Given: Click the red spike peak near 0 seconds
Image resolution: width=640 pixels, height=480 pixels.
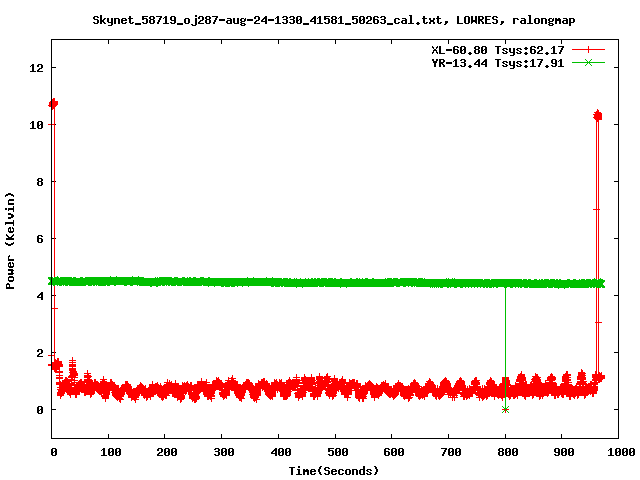Looking at the screenshot, I should 53,104.
